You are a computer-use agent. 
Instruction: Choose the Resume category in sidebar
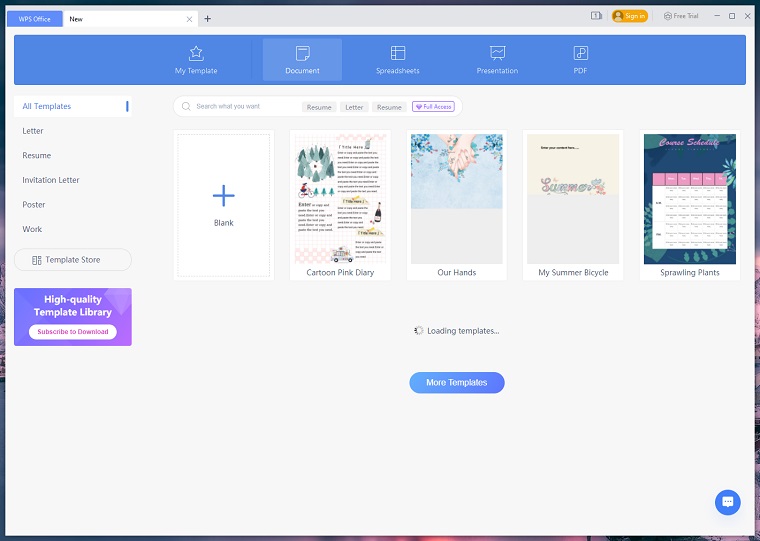(37, 156)
